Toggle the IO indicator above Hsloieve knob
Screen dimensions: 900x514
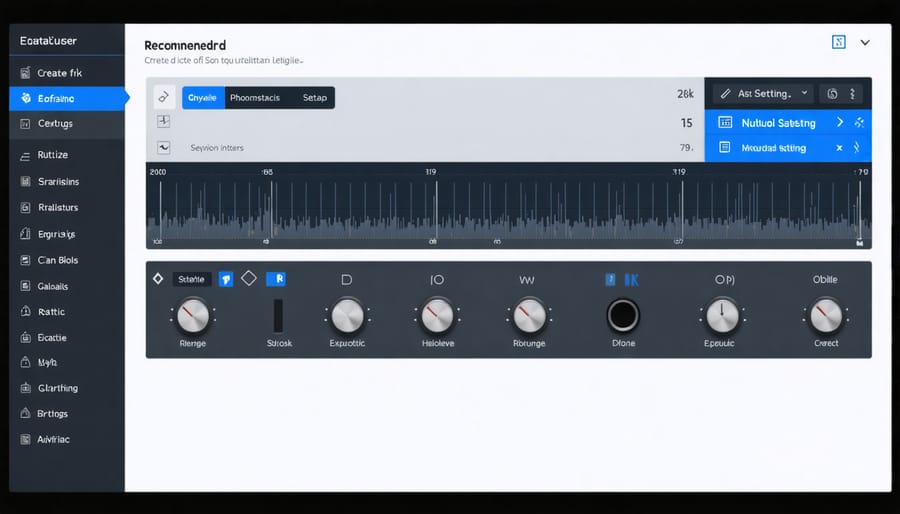(437, 279)
